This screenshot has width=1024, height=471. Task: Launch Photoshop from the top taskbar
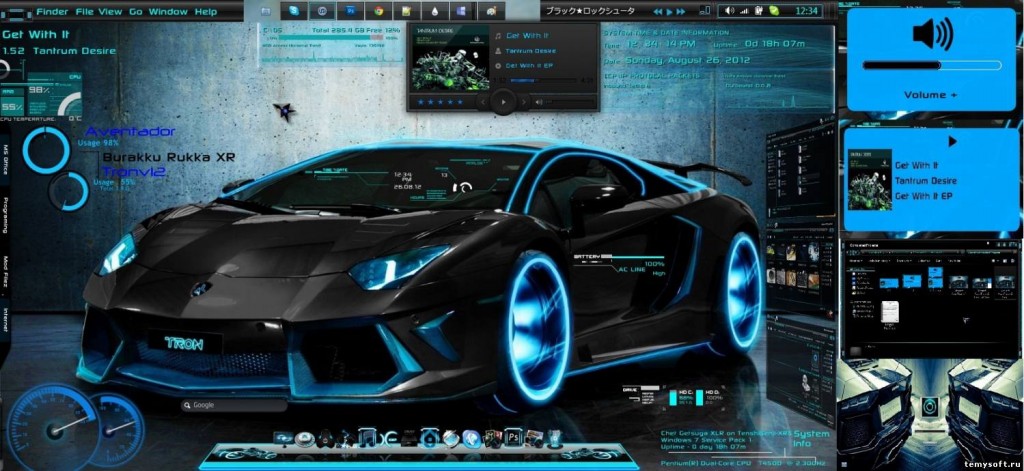[351, 10]
